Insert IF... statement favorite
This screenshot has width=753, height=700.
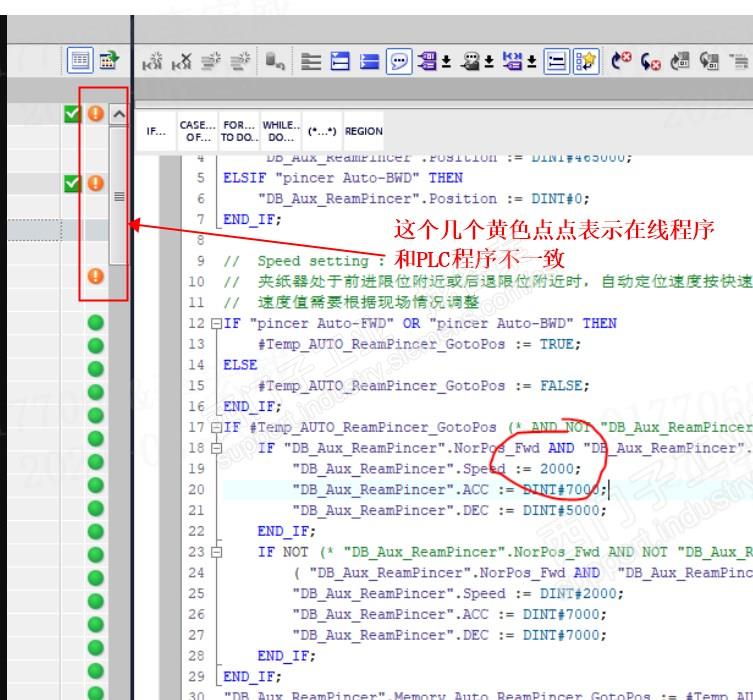(x=156, y=131)
